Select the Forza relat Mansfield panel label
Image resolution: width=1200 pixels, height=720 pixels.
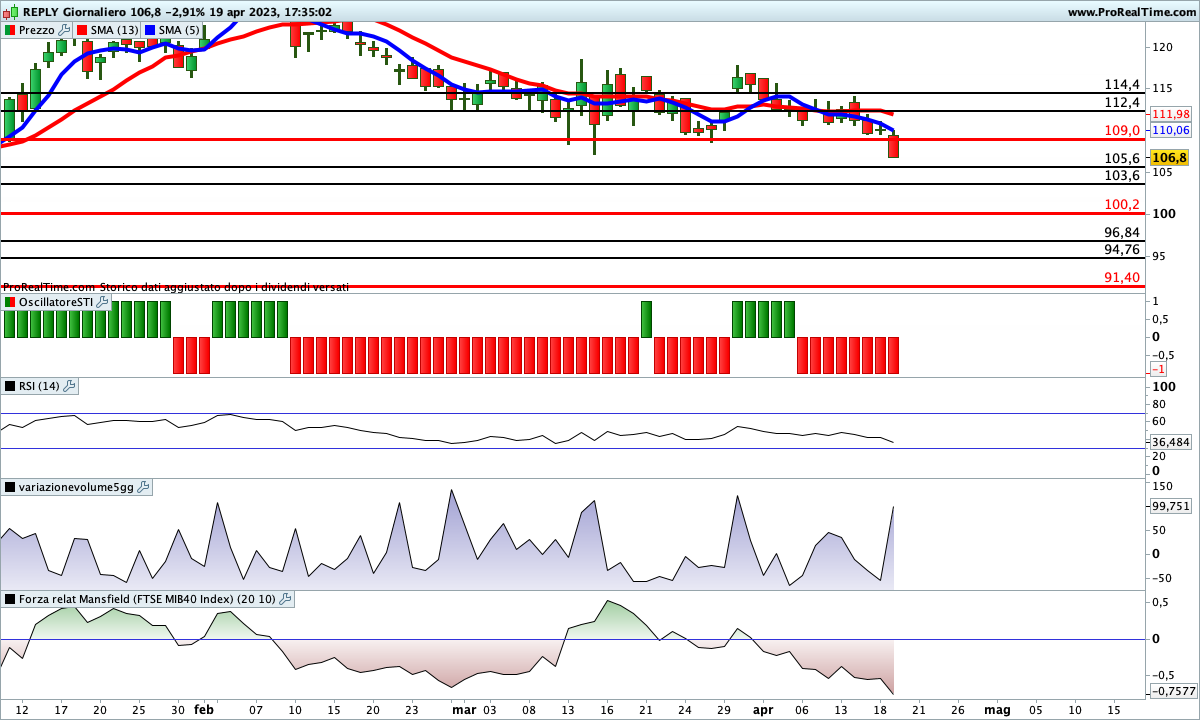pos(148,599)
